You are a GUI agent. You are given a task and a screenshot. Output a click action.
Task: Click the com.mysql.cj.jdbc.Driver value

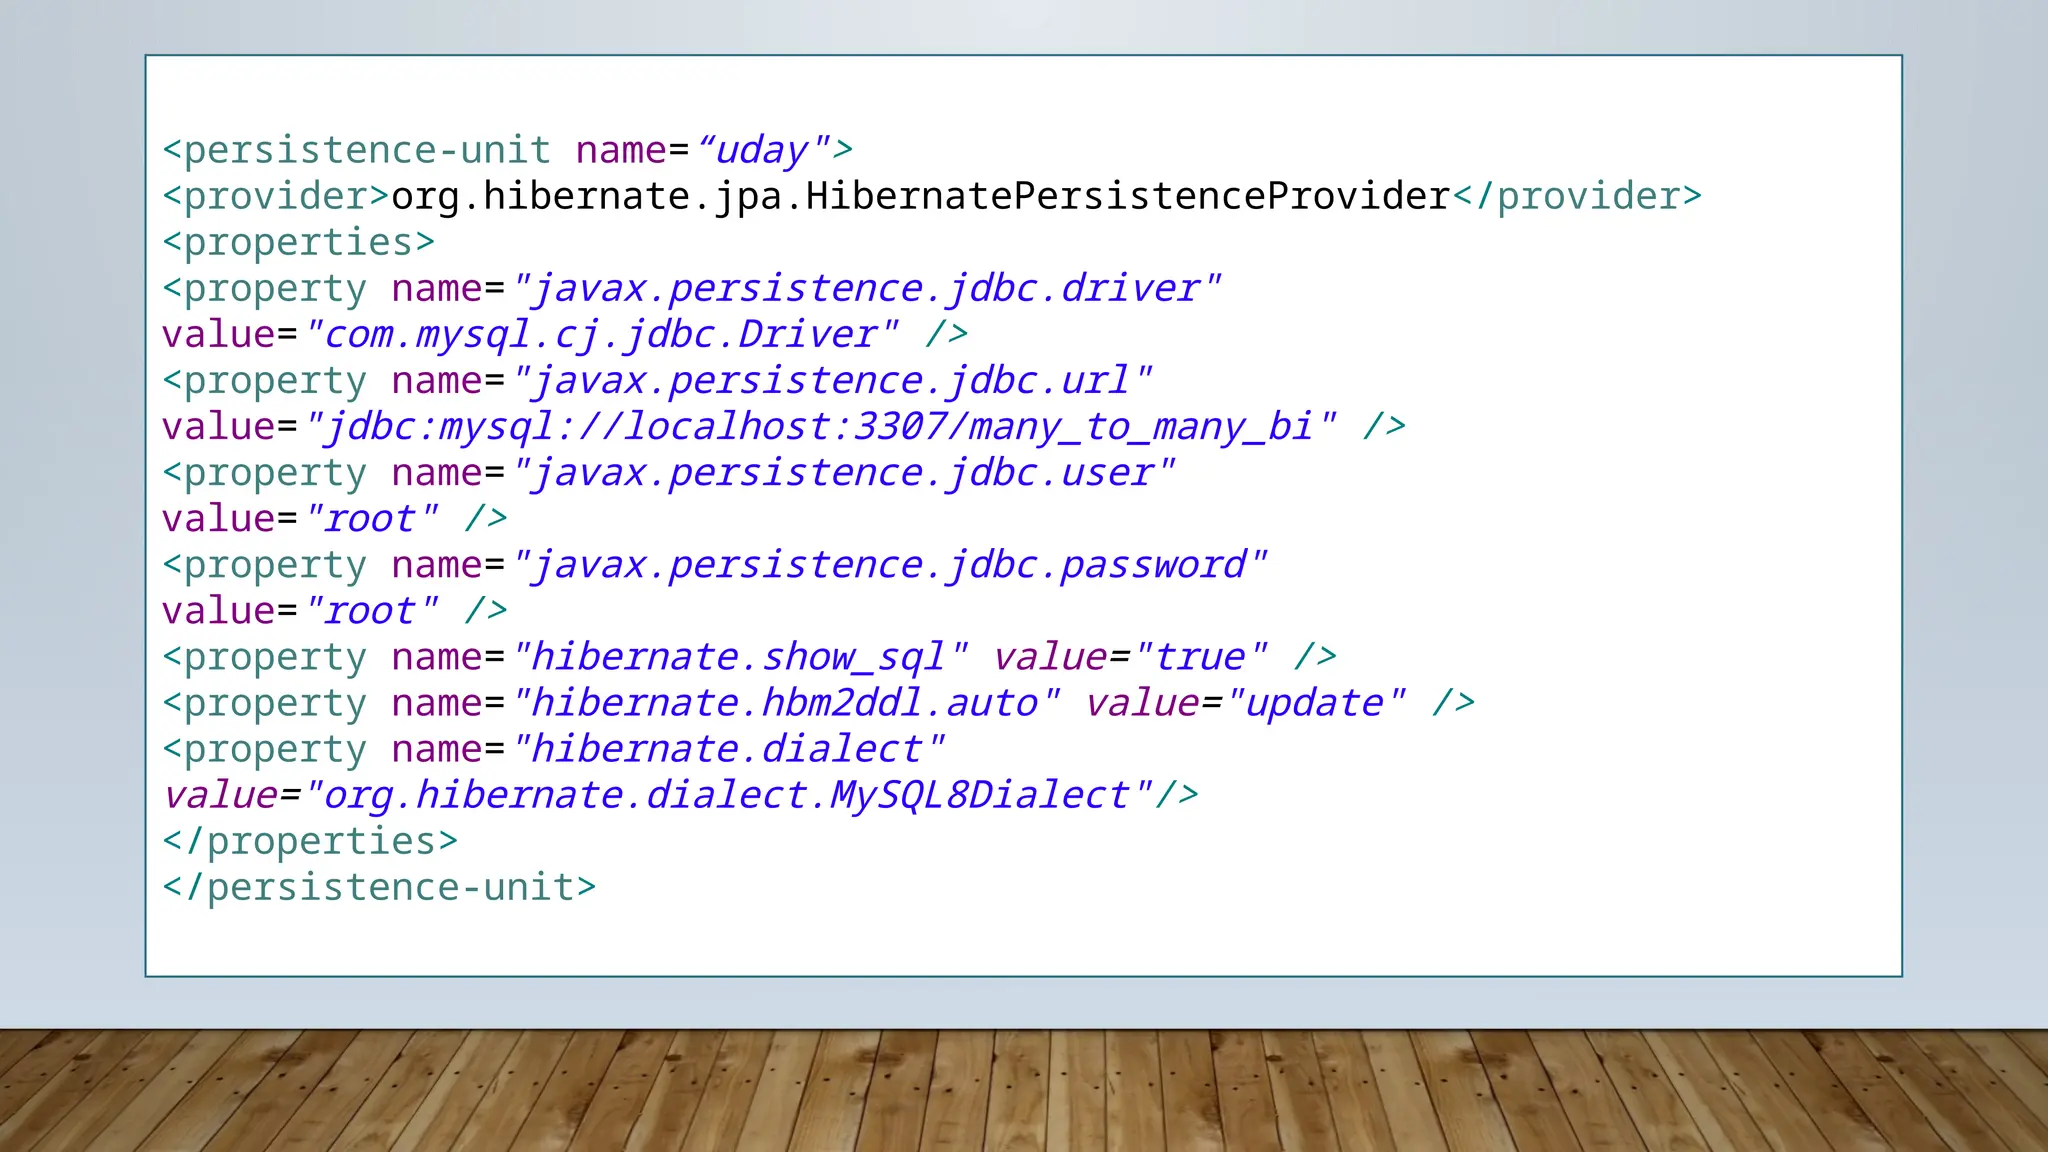click(x=601, y=334)
